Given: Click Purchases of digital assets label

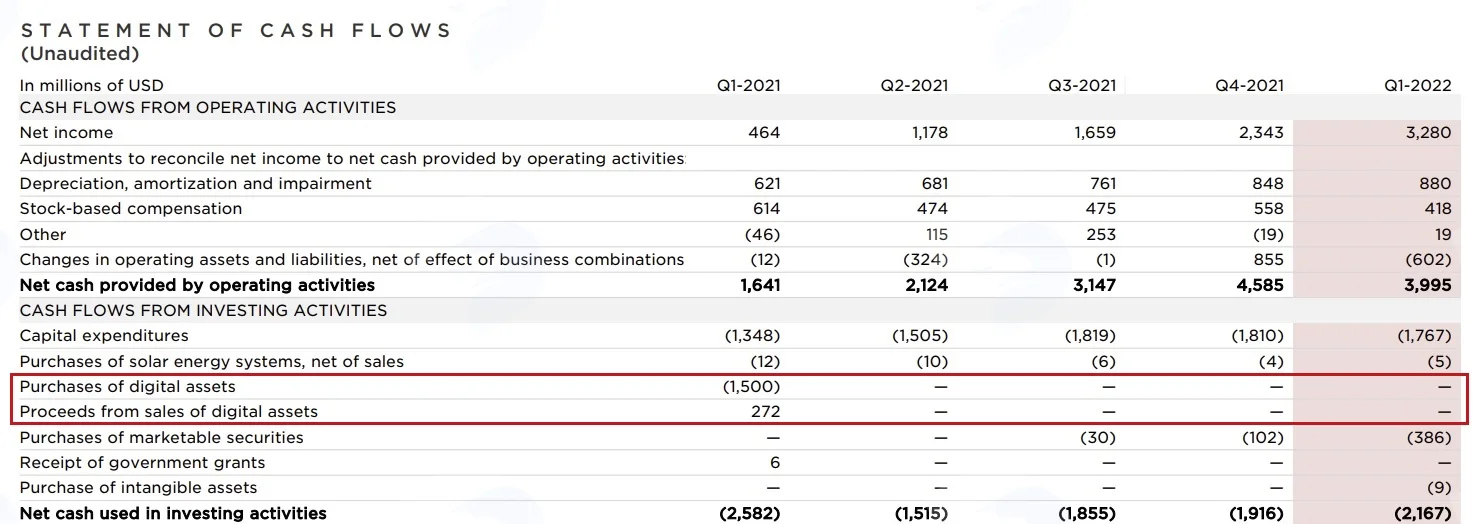Looking at the screenshot, I should 128,387.
